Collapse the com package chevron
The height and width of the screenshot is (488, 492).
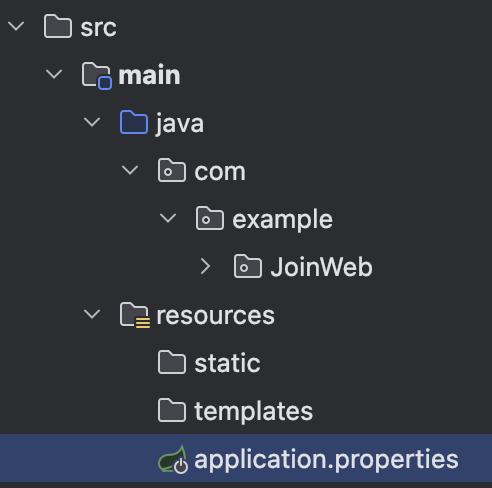[130, 170]
